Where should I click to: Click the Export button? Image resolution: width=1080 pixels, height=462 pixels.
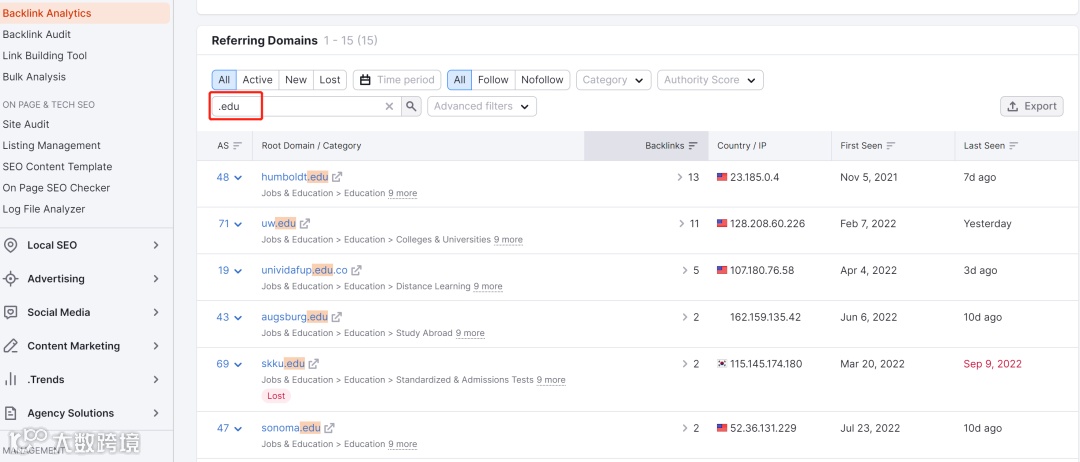click(x=1032, y=106)
